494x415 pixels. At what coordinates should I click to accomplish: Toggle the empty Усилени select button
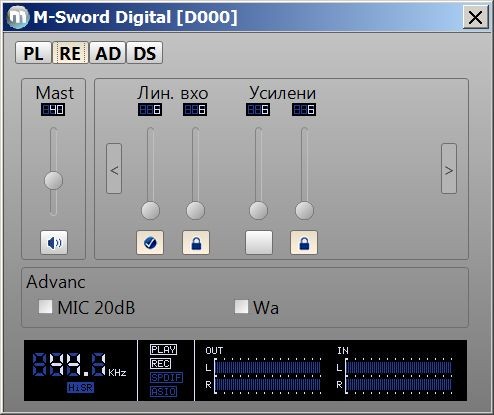(x=259, y=243)
